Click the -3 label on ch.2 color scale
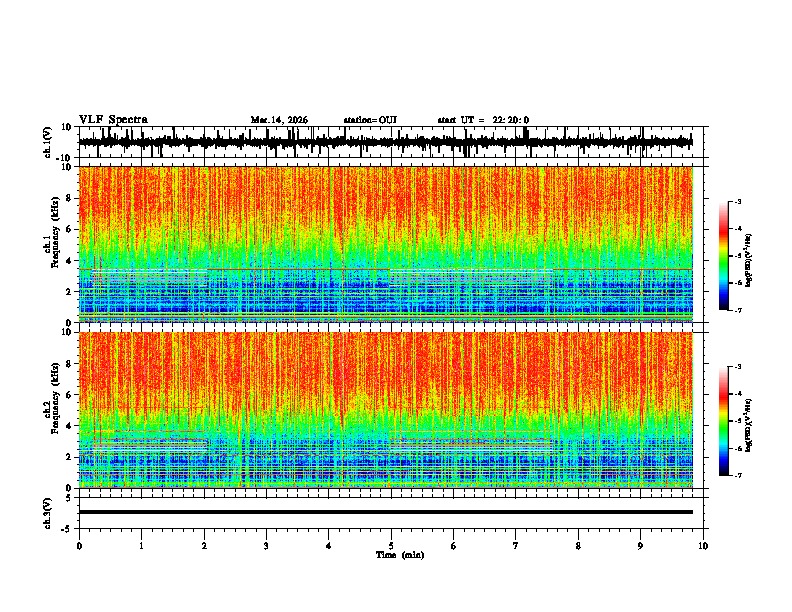This screenshot has width=792, height=612. click(x=737, y=367)
